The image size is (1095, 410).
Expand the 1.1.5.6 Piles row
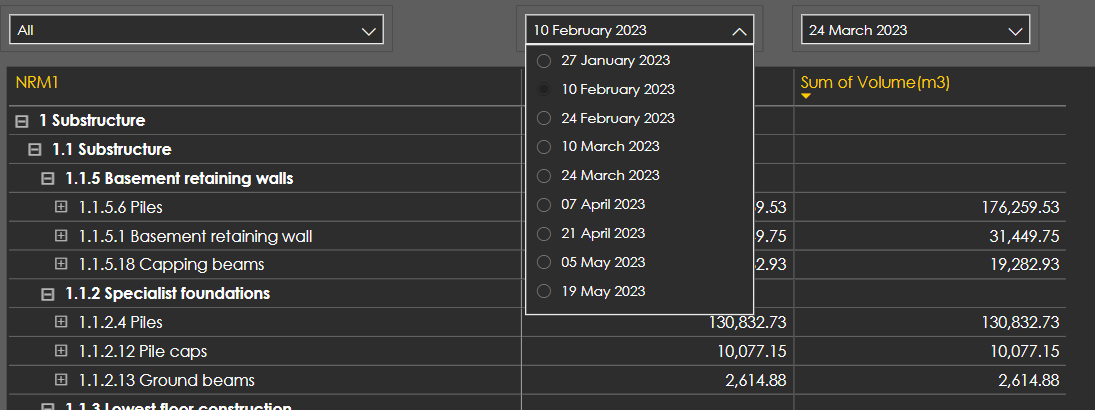point(61,207)
